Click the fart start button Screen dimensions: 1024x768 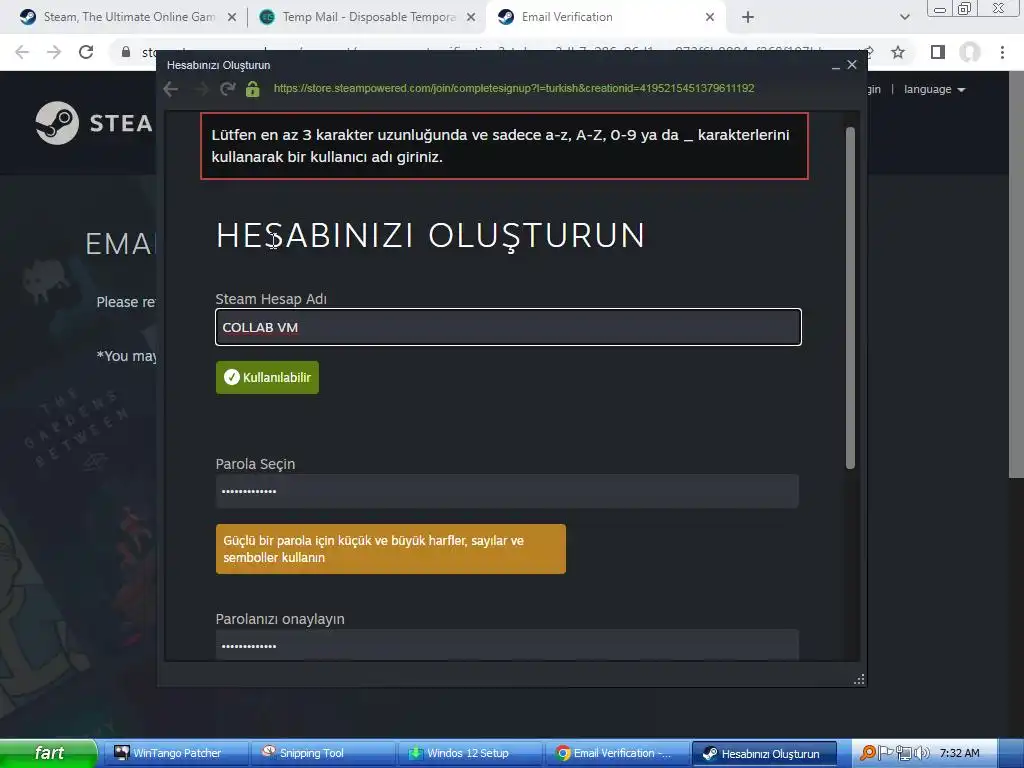click(x=48, y=753)
